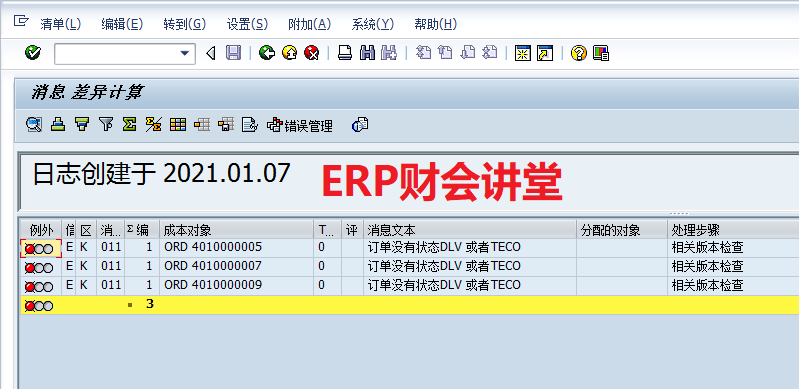Click the Sigma total icon in ALV toolbar
The width and height of the screenshot is (799, 389).
click(129, 124)
